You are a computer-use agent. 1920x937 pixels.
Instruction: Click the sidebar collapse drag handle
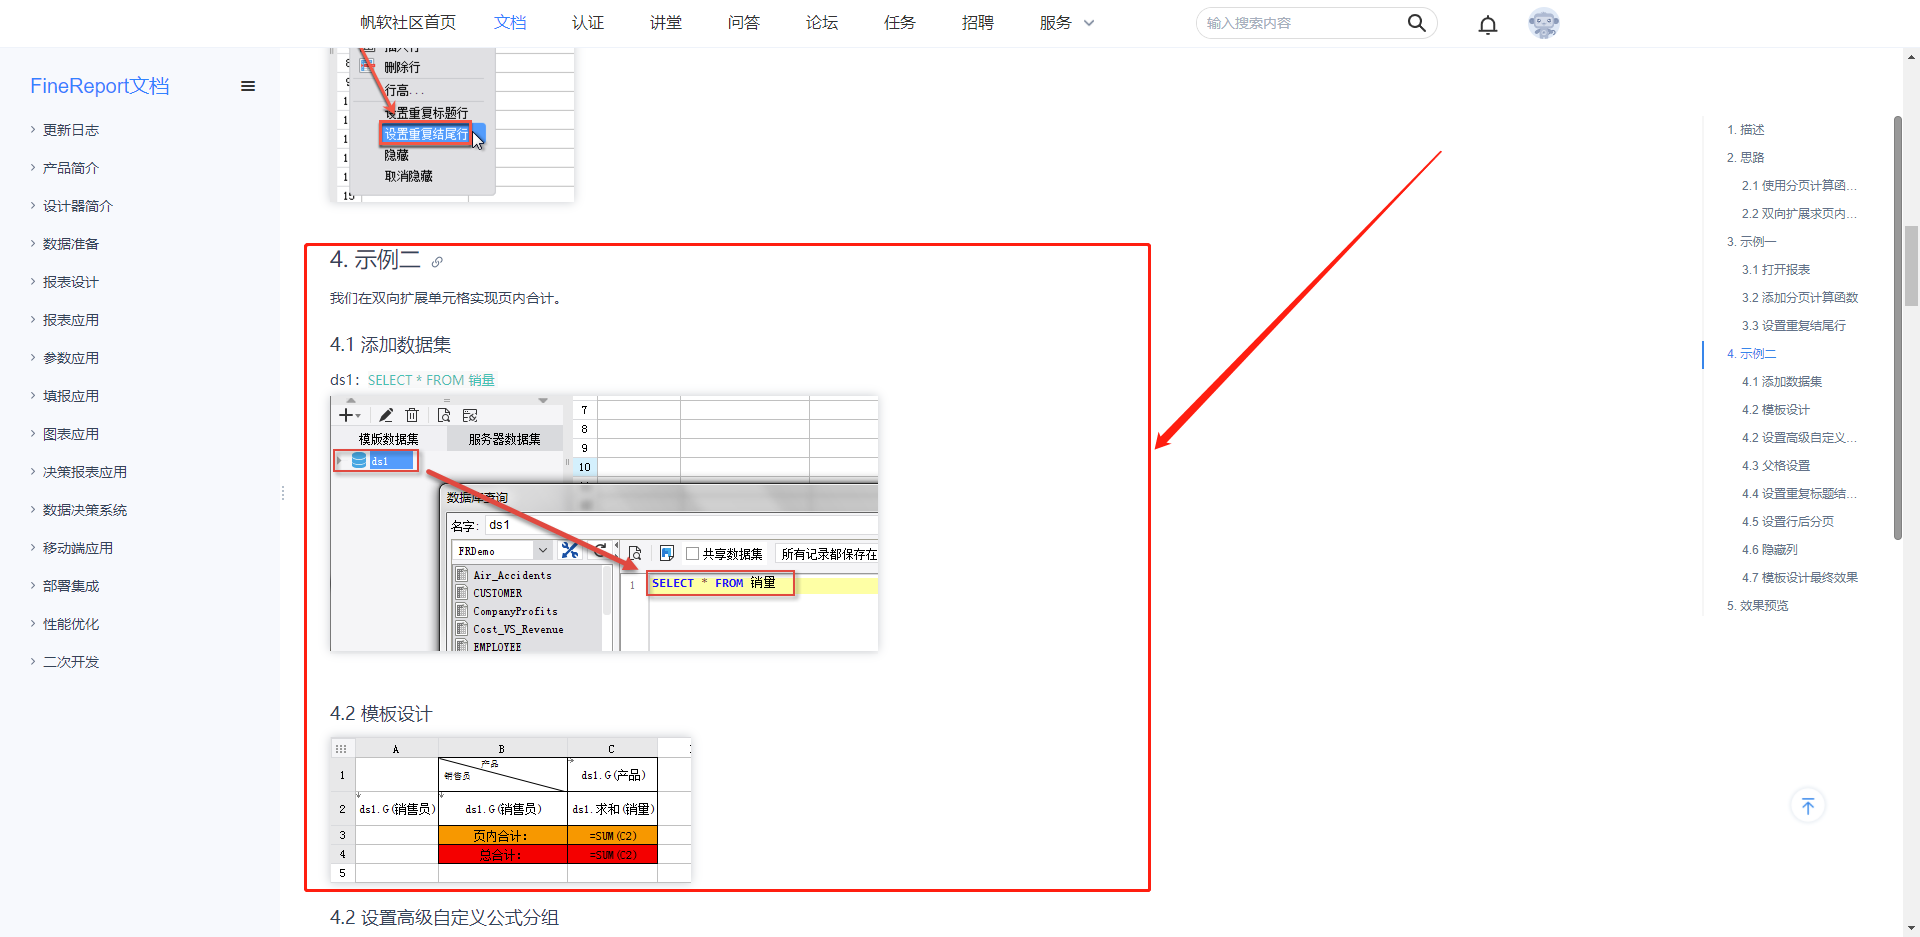click(x=283, y=493)
